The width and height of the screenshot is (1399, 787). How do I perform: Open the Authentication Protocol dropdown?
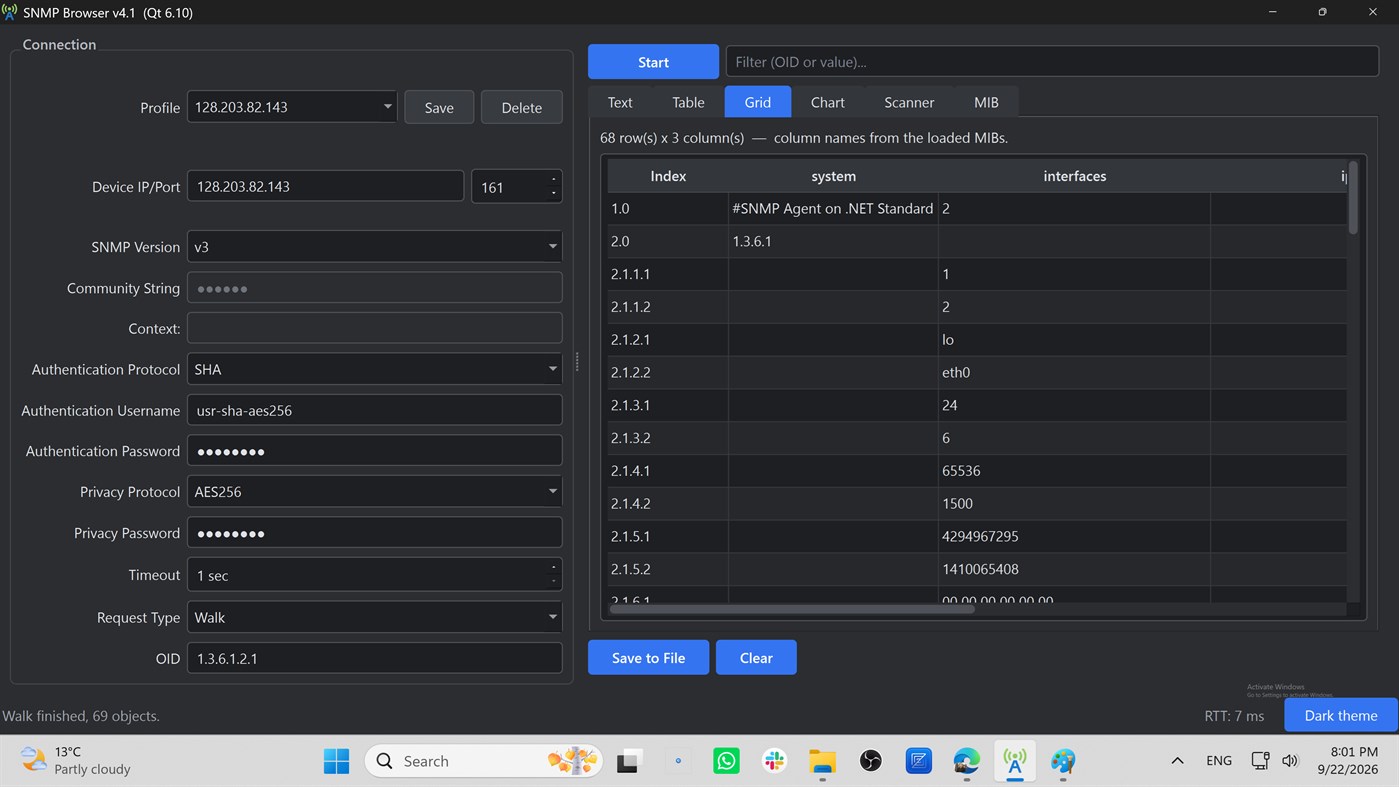tap(374, 369)
